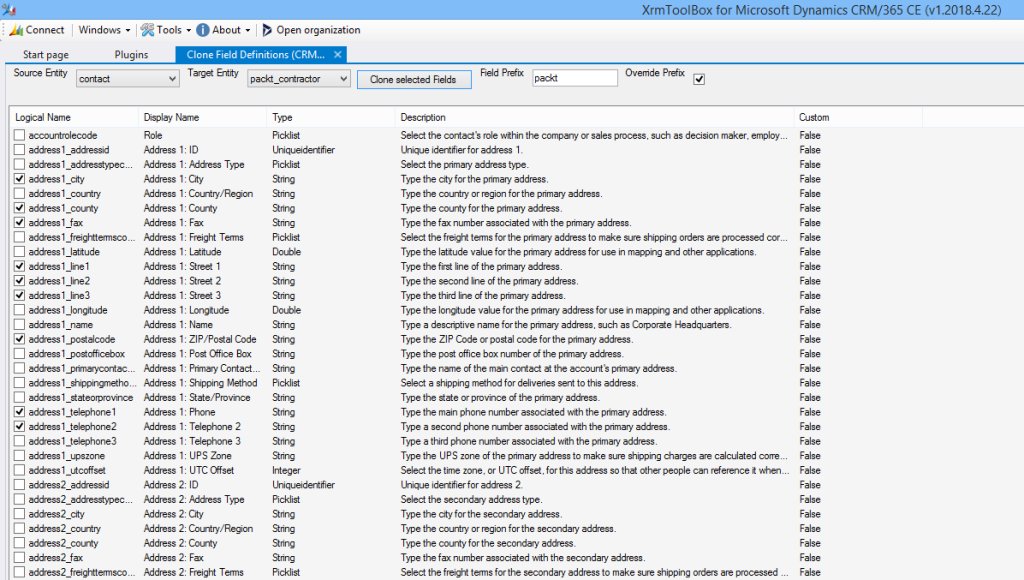Click the 'Address 1: Post Office Box' cell
The image size is (1024, 580).
click(x=197, y=354)
